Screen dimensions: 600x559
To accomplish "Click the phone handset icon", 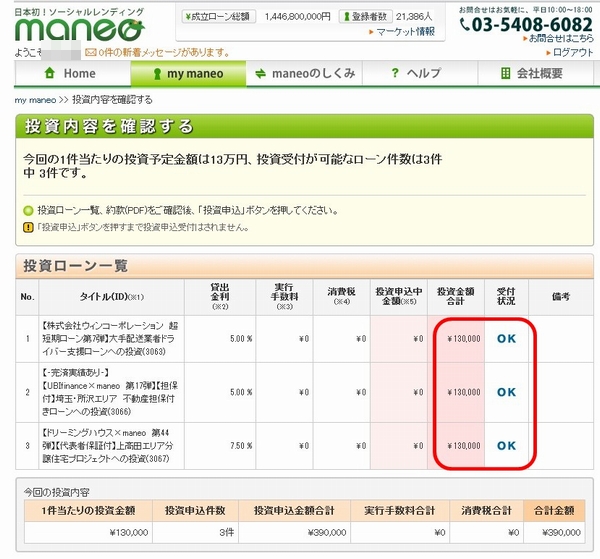I will click(465, 25).
